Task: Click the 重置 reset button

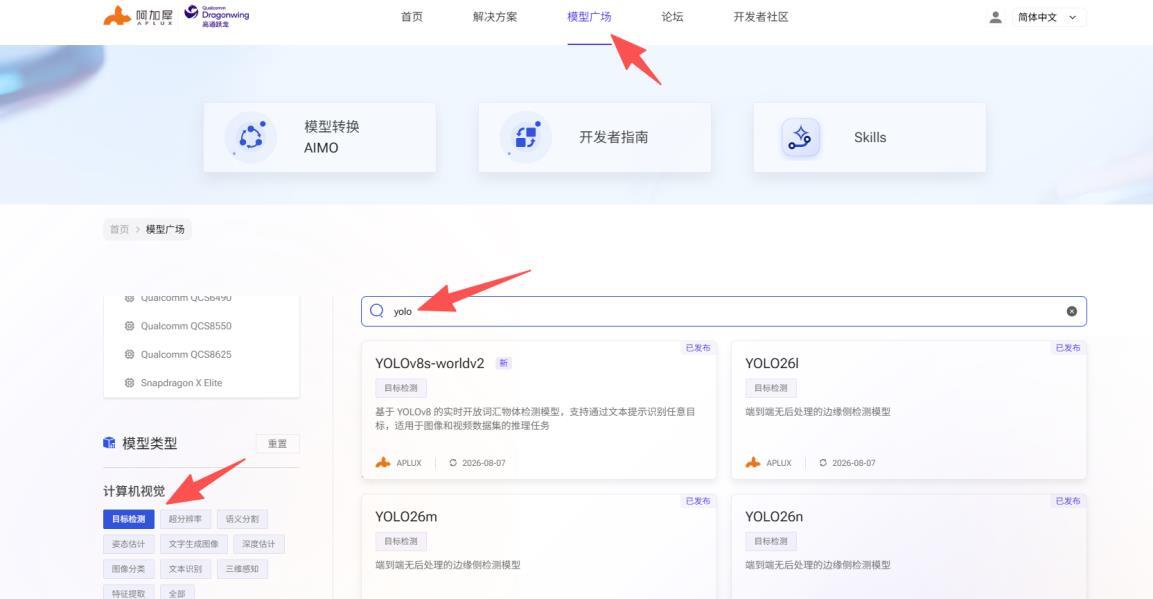Action: pyautogui.click(x=277, y=444)
